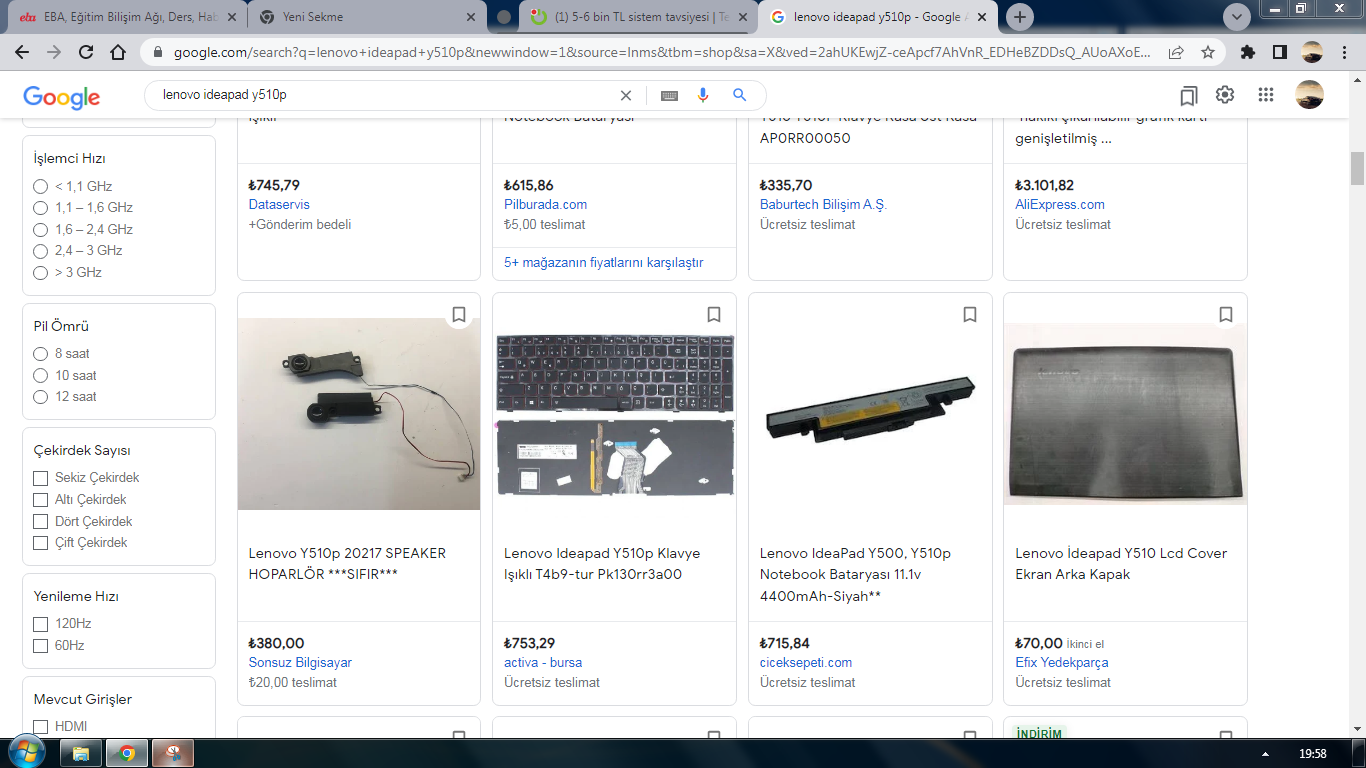Select the > 3 GHz processor speed
The height and width of the screenshot is (768, 1366).
click(40, 273)
